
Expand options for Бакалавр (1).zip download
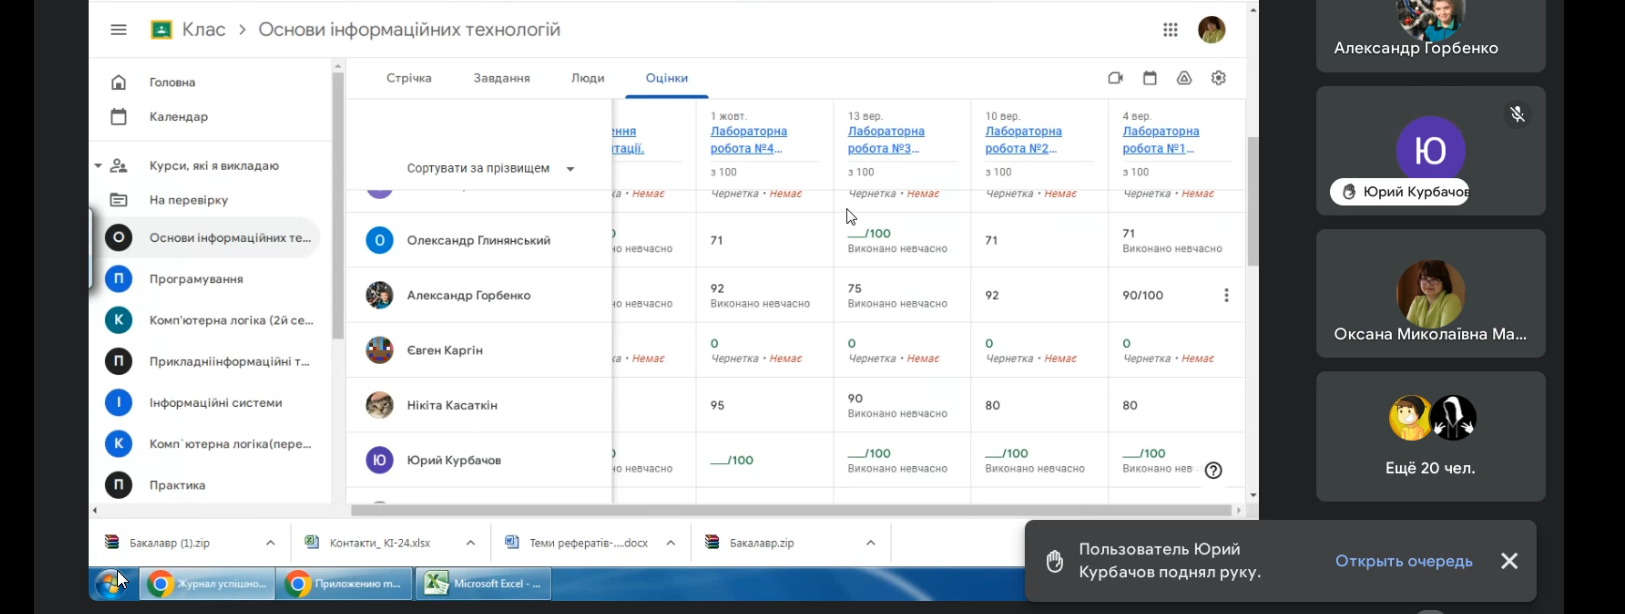(x=270, y=543)
